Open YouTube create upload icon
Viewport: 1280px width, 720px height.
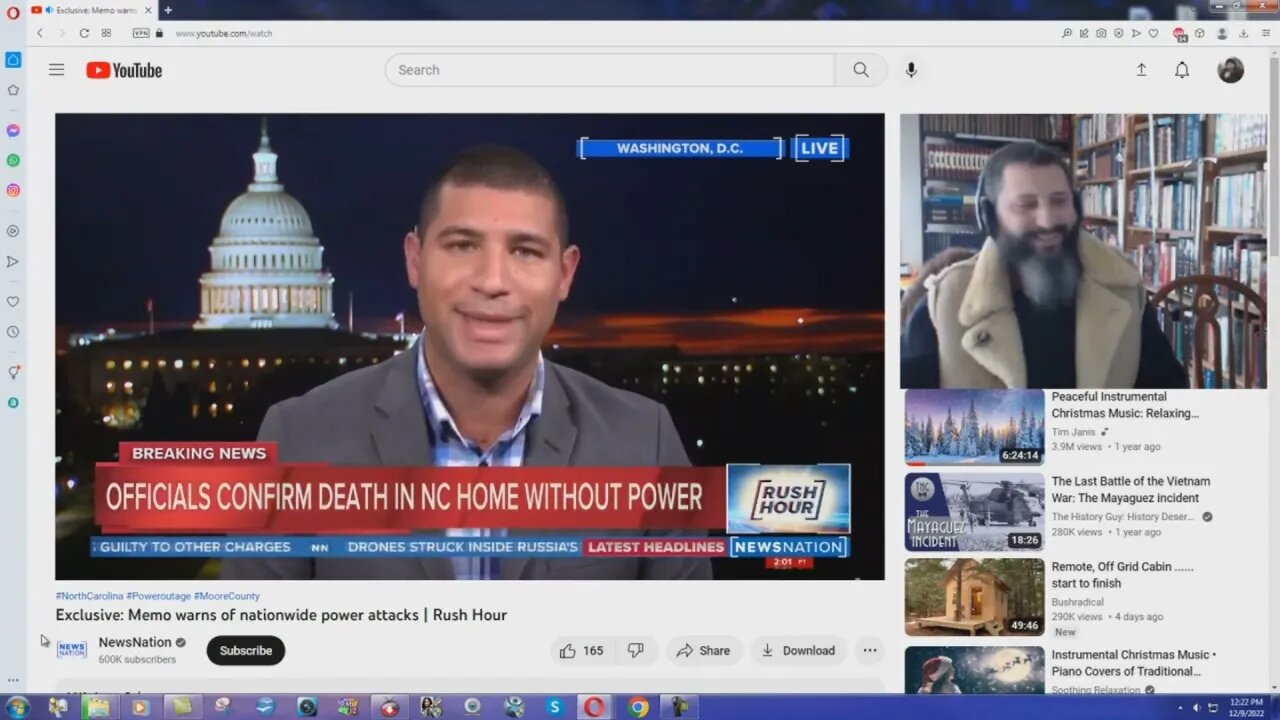1141,70
